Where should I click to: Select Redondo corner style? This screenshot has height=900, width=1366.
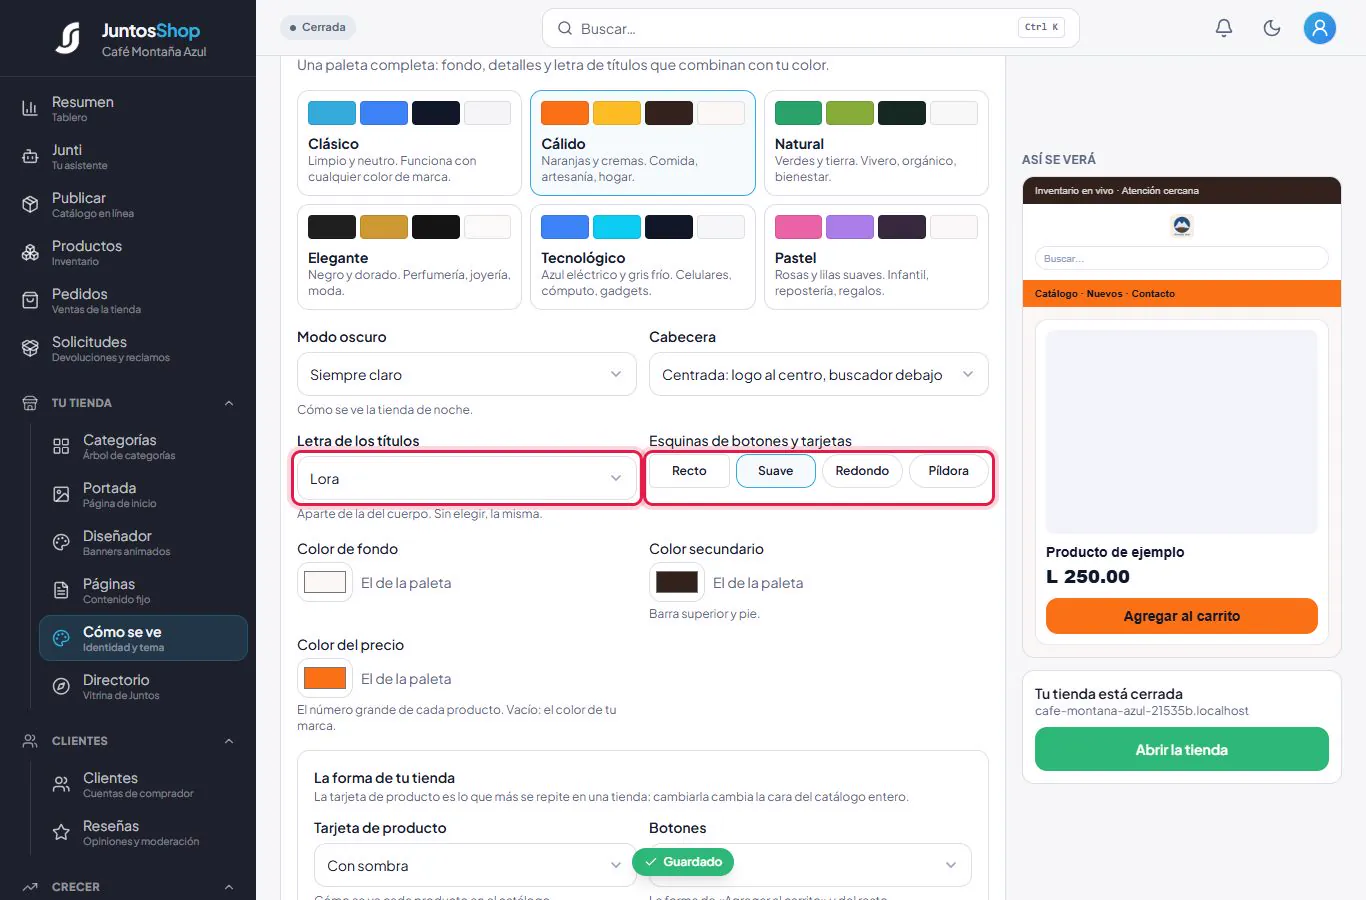click(x=862, y=471)
